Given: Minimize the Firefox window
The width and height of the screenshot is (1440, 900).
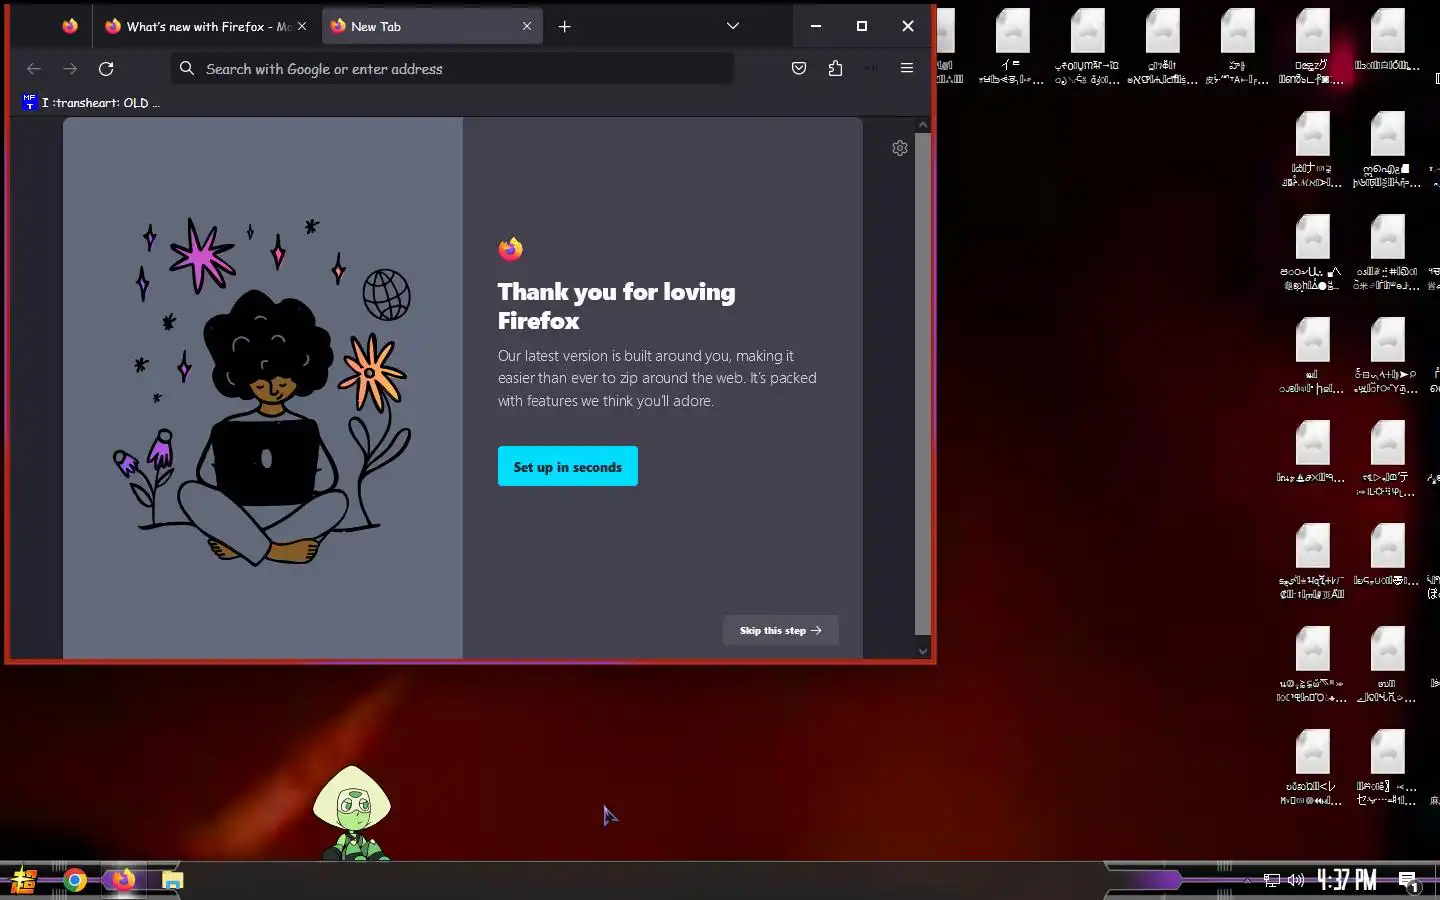Looking at the screenshot, I should [x=816, y=26].
